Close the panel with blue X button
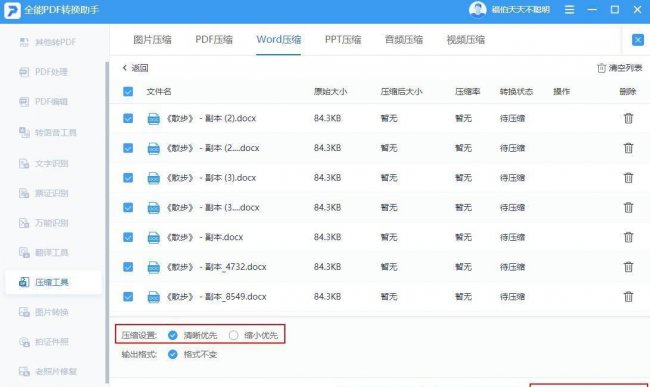 coord(638,40)
